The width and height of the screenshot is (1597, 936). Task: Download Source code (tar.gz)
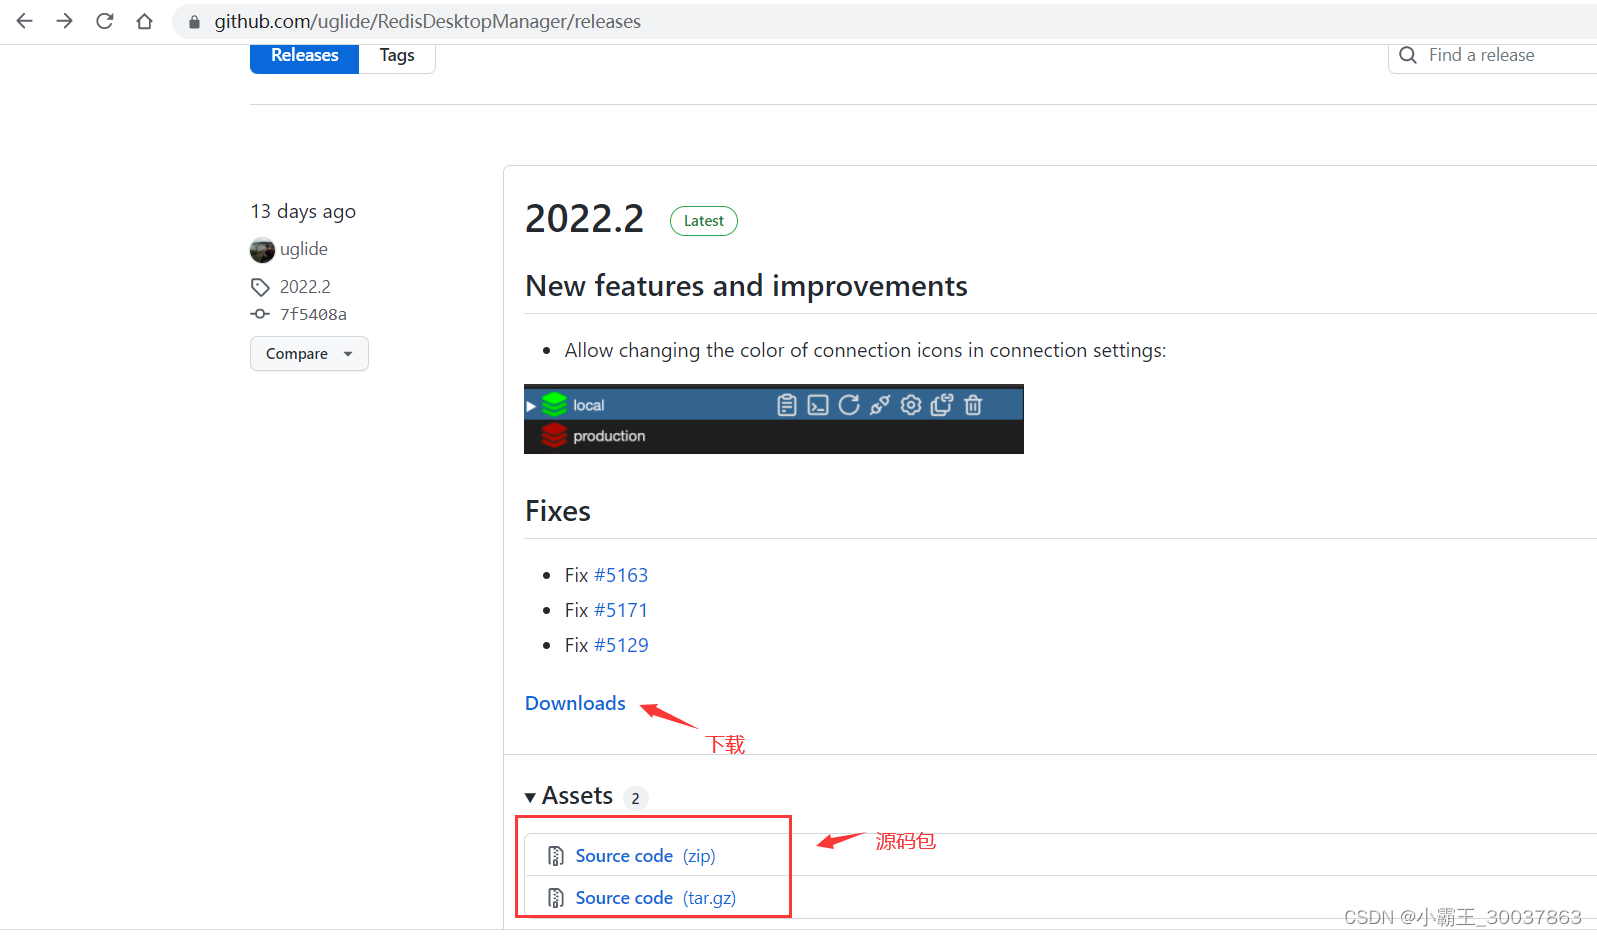(656, 898)
